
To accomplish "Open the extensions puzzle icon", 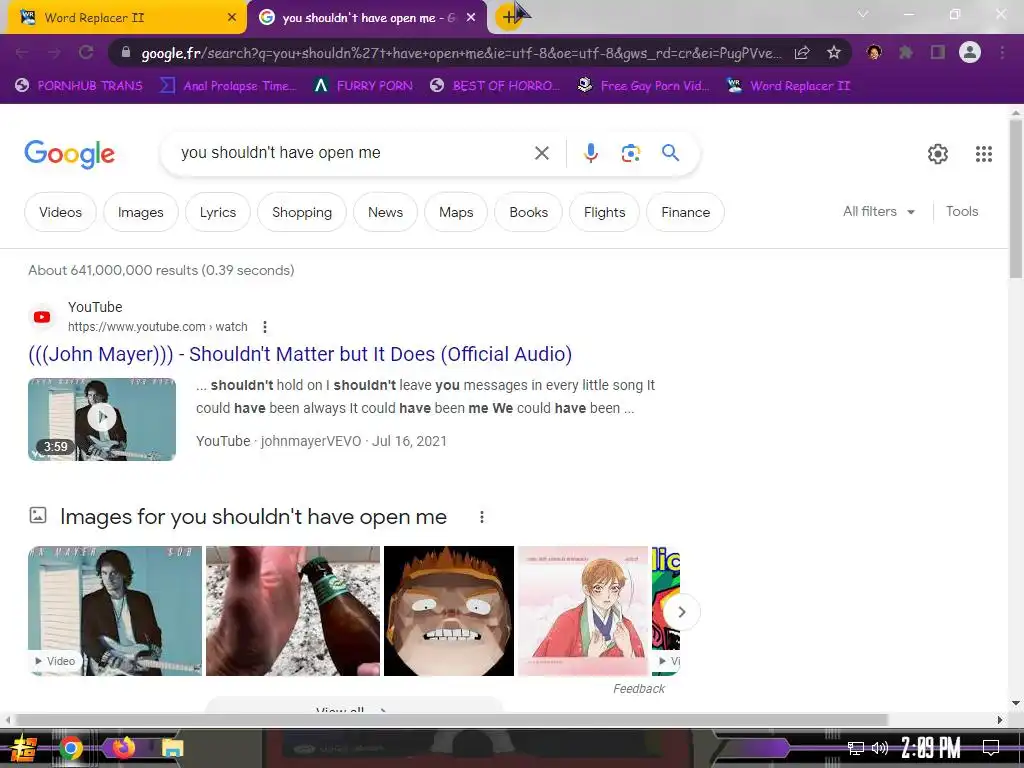I will click(906, 52).
